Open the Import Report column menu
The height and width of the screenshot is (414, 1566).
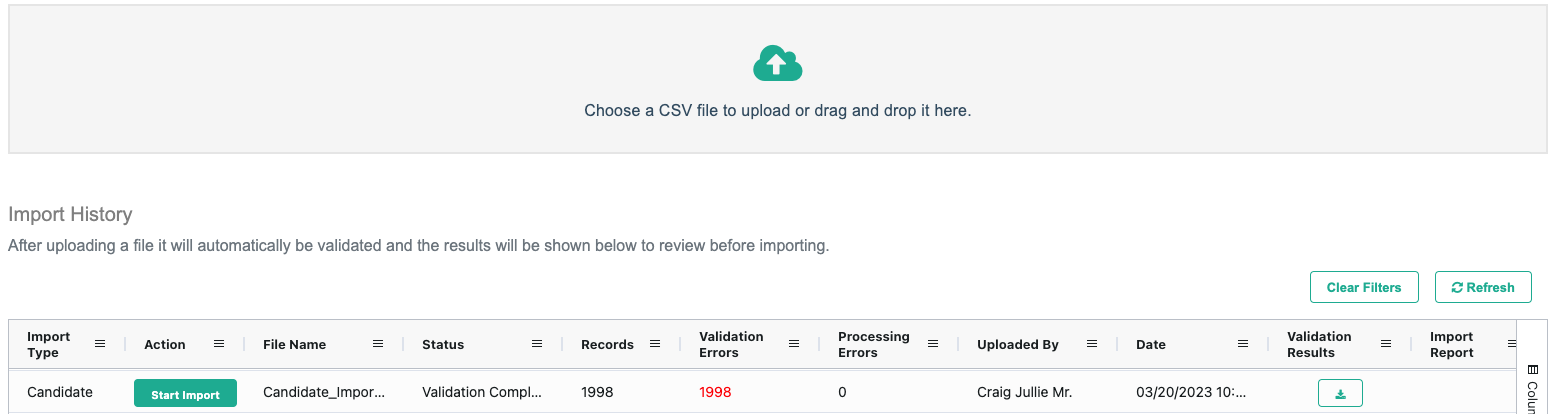1510,344
